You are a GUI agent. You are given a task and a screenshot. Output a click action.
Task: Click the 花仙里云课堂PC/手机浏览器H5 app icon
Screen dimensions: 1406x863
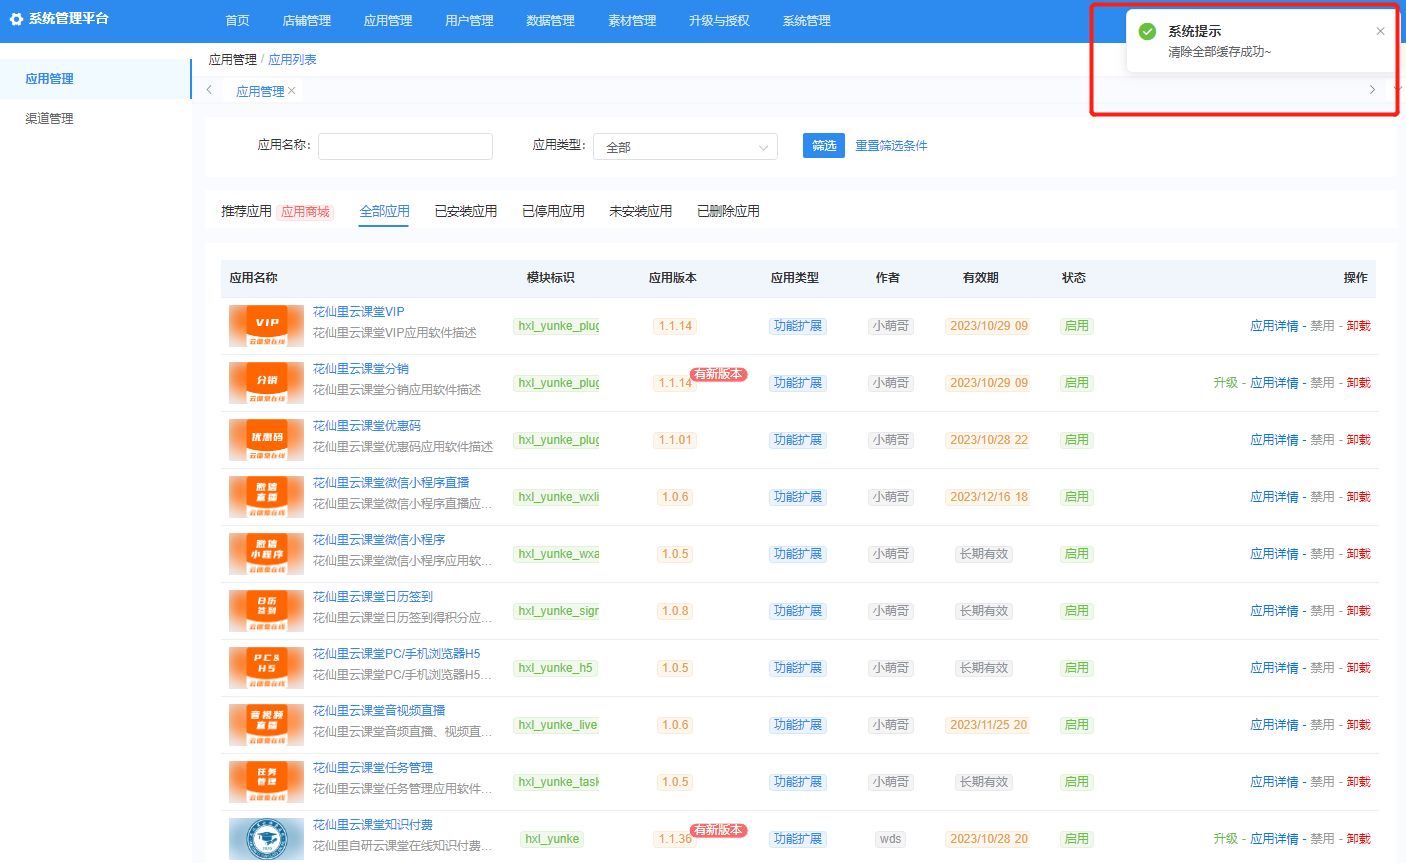pyautogui.click(x=266, y=668)
